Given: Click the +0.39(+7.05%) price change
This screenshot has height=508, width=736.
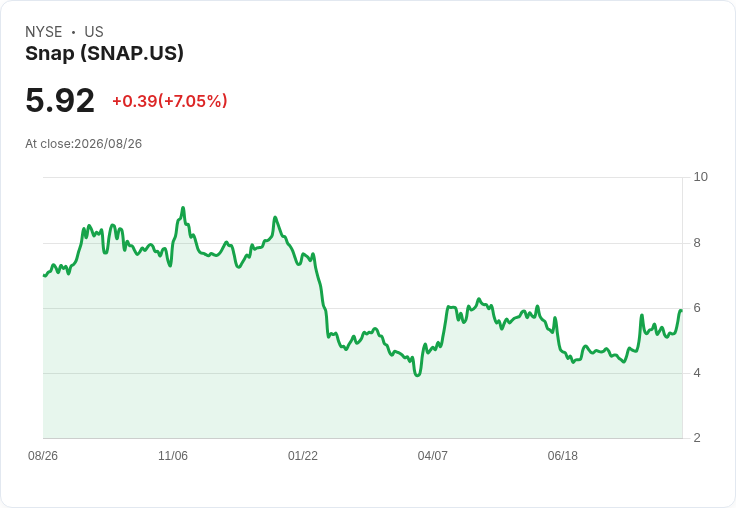Looking at the screenshot, I should click(x=170, y=101).
